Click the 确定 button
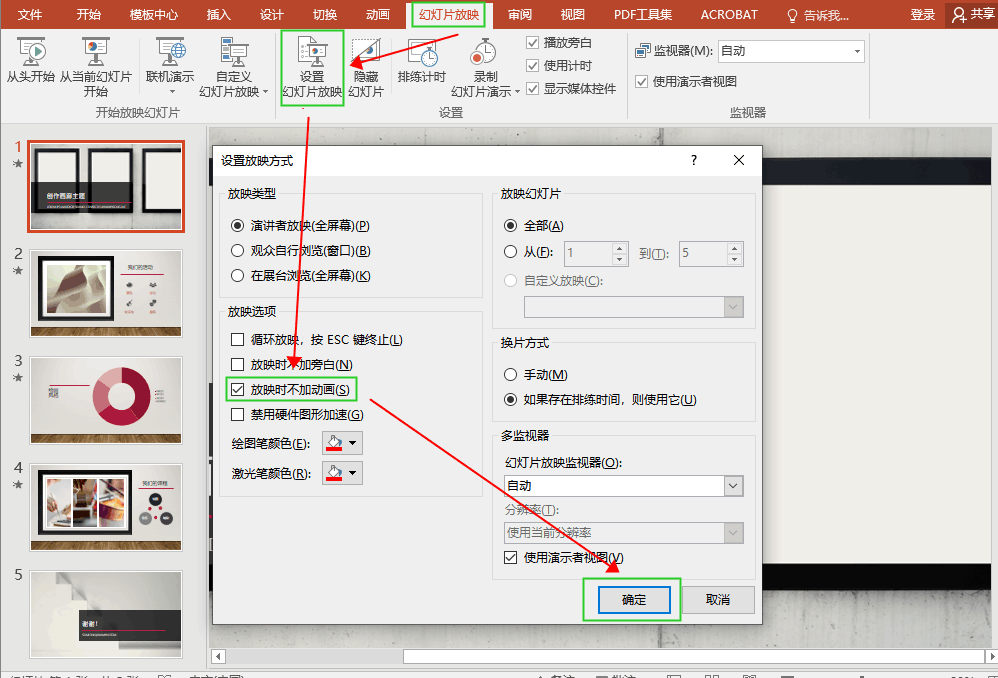Screen dimensions: 998x678 pos(634,600)
